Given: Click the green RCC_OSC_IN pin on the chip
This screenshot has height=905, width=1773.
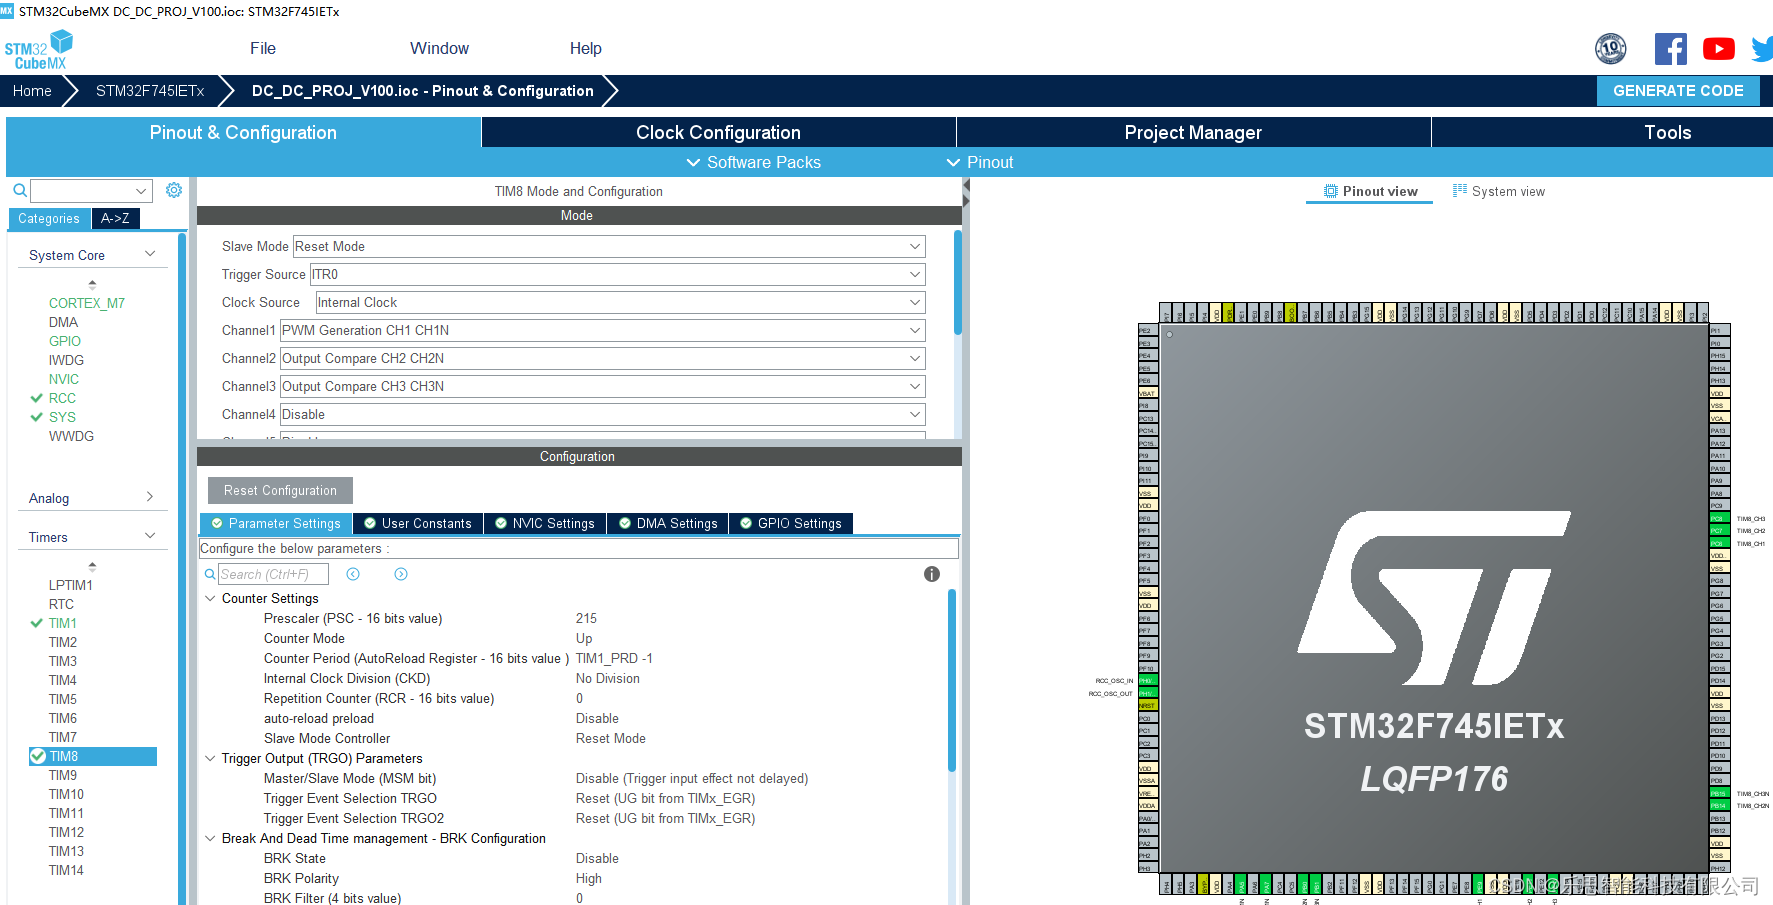Looking at the screenshot, I should tap(1147, 681).
